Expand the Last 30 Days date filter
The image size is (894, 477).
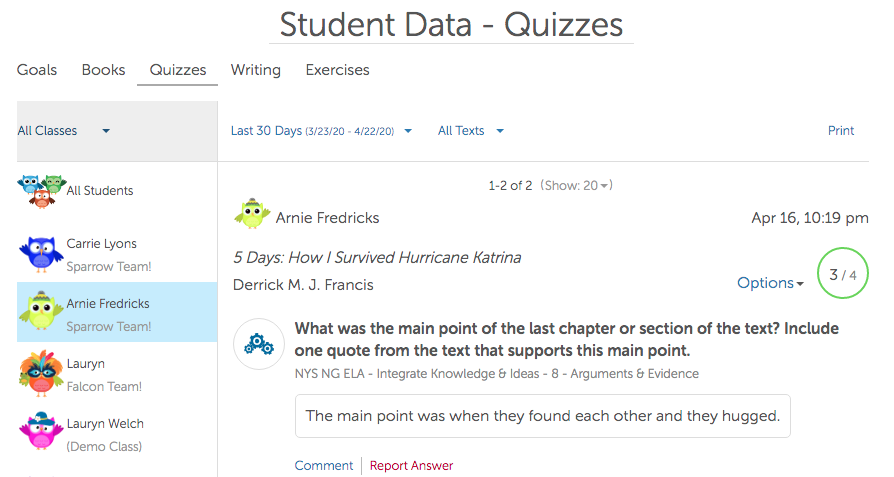click(x=321, y=131)
